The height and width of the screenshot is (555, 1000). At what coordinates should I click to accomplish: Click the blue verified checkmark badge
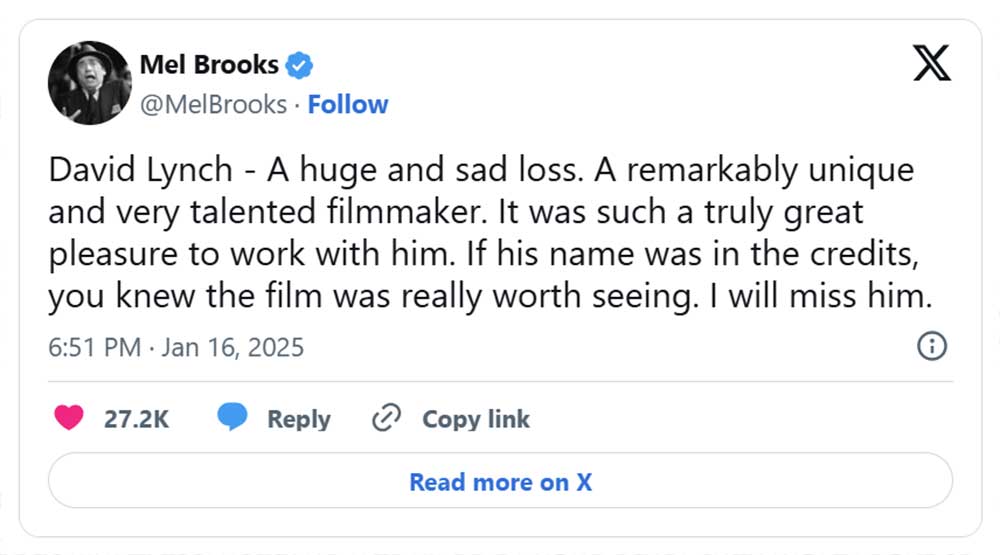(x=300, y=66)
